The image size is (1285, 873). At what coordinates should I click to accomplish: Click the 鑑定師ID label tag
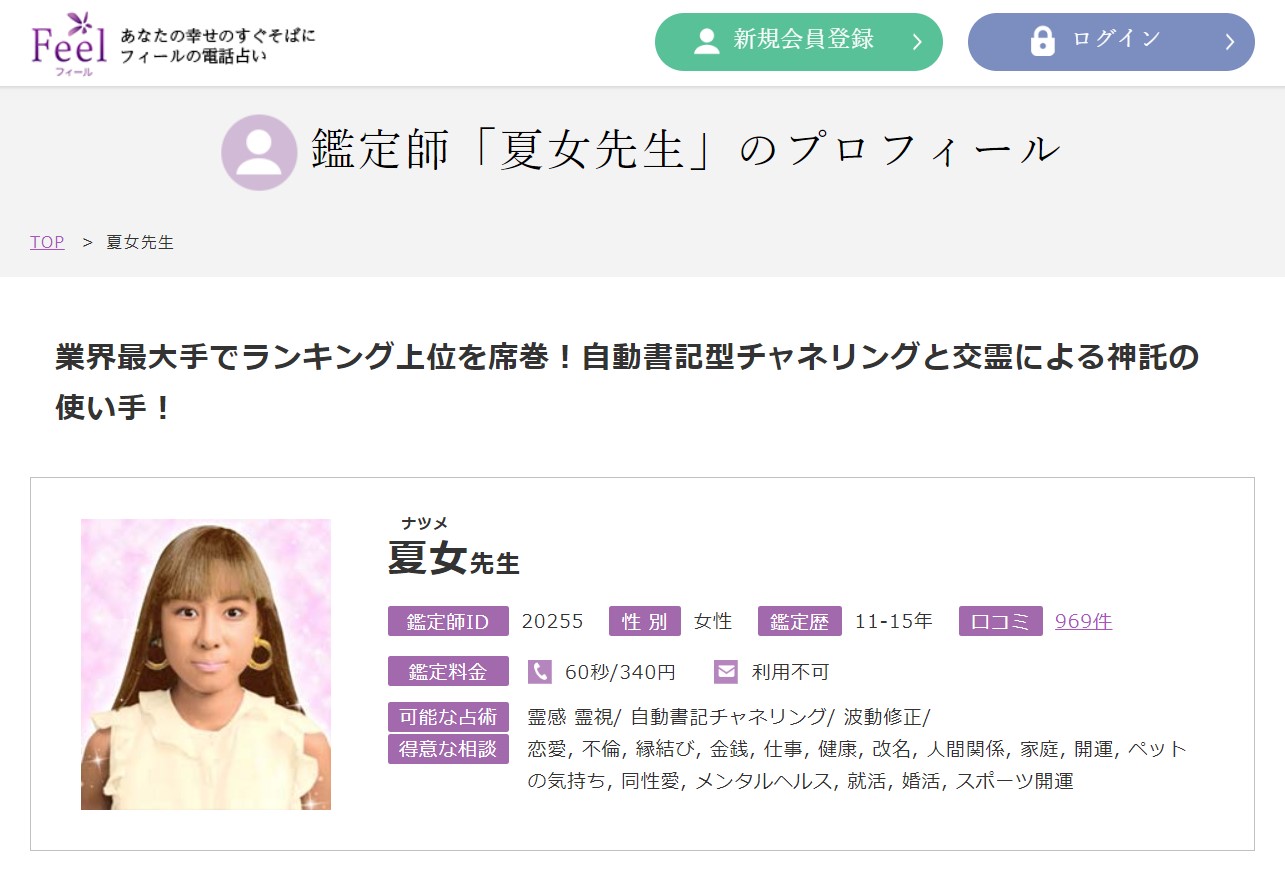(448, 621)
